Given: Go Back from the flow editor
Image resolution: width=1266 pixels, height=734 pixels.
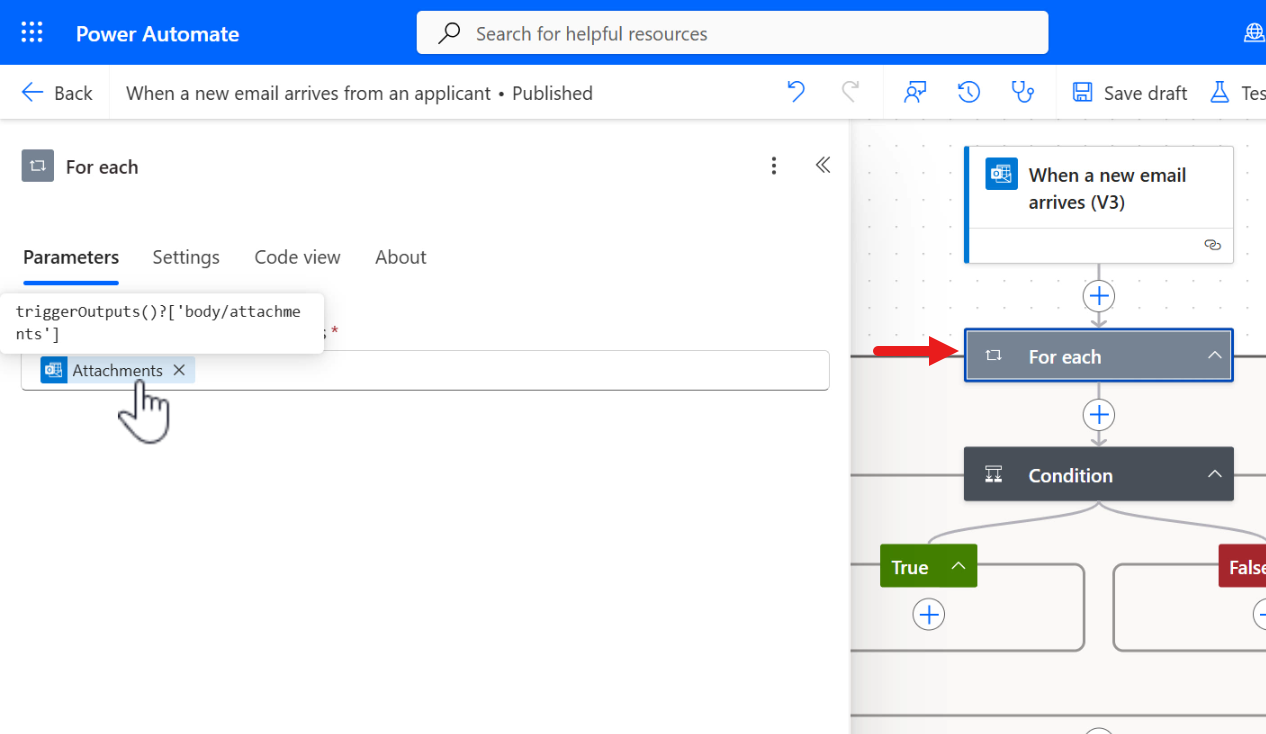Looking at the screenshot, I should point(57,93).
